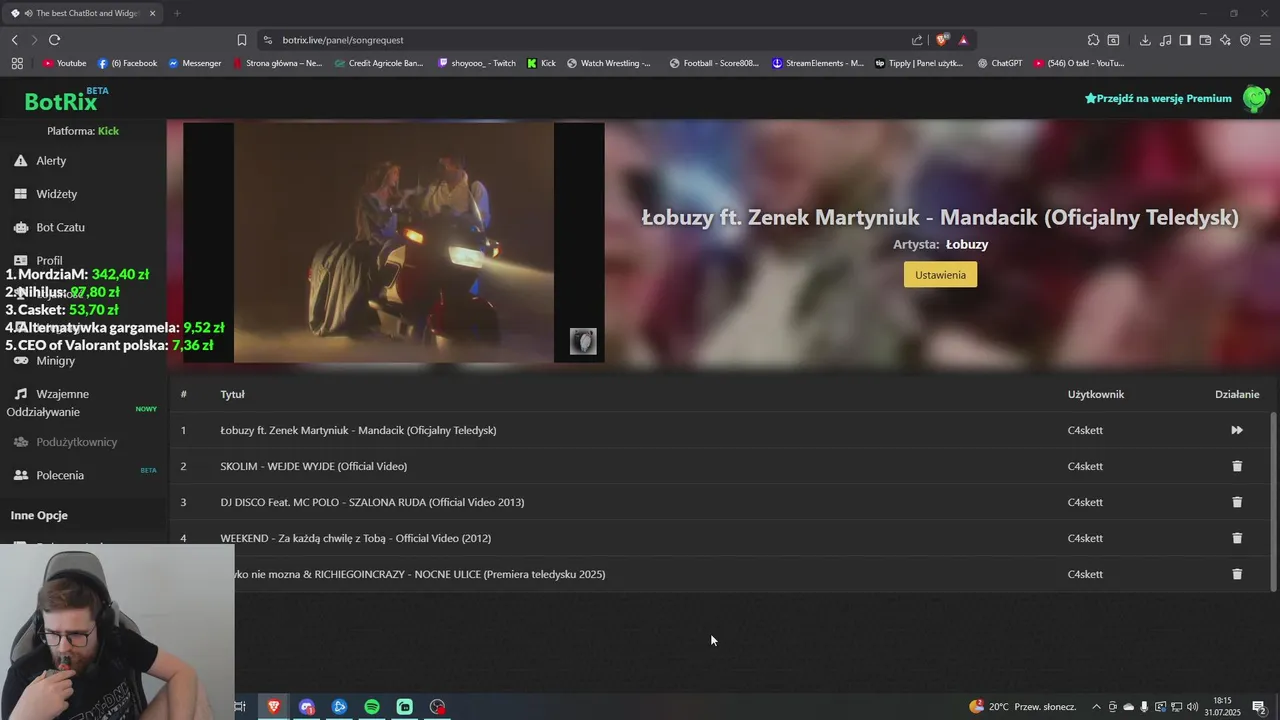Open Brave VPN shield icon
The height and width of the screenshot is (720, 1280).
[x=1245, y=40]
